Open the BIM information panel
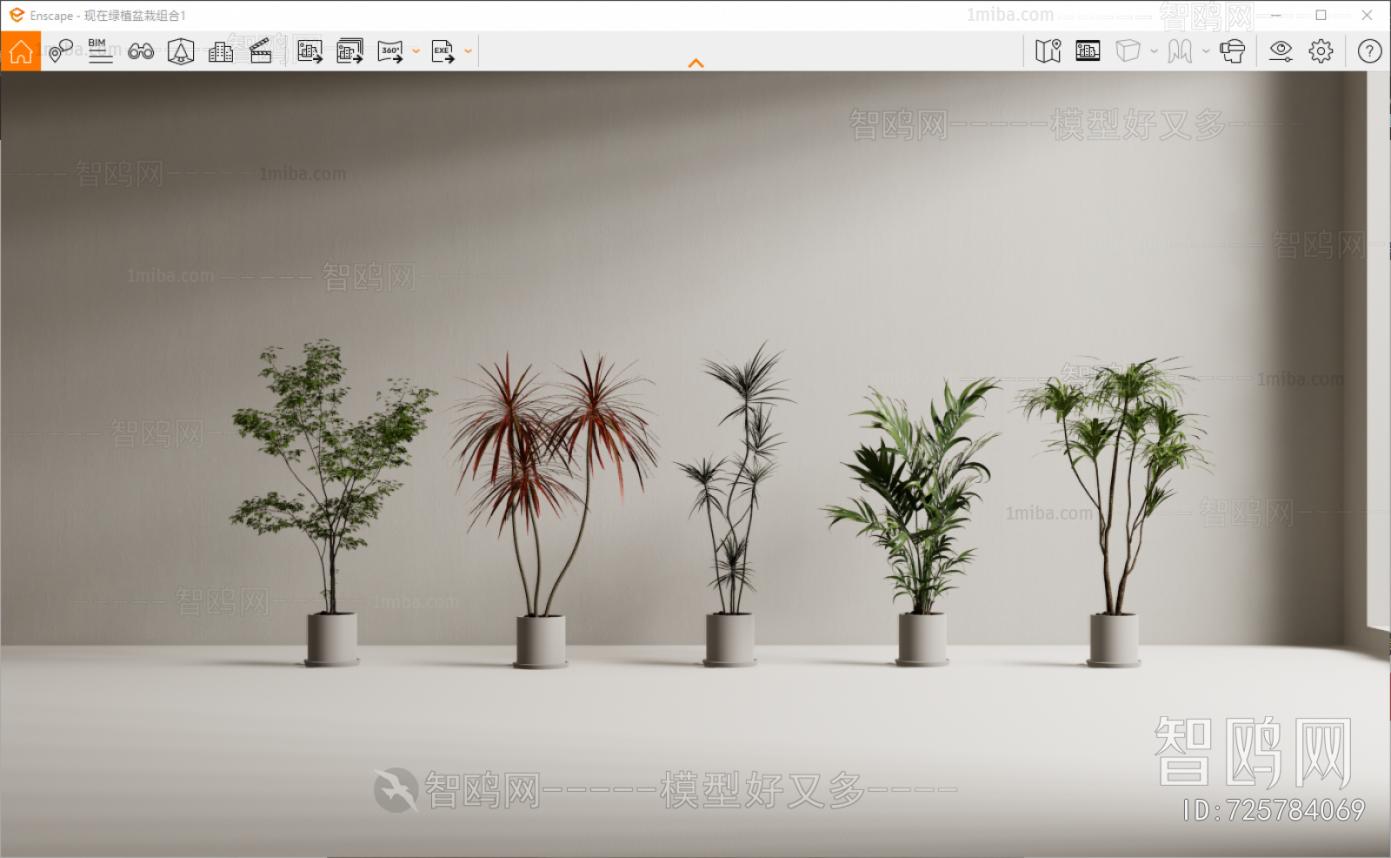 (x=100, y=51)
